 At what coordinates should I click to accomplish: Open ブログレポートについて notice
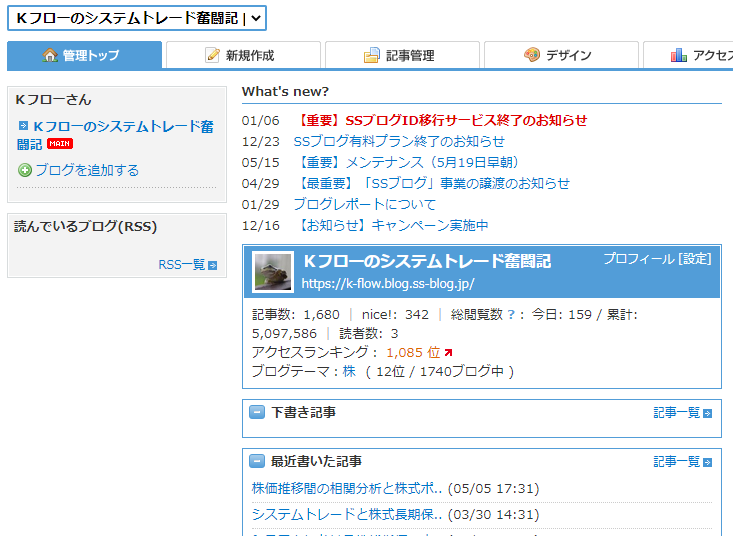(365, 204)
